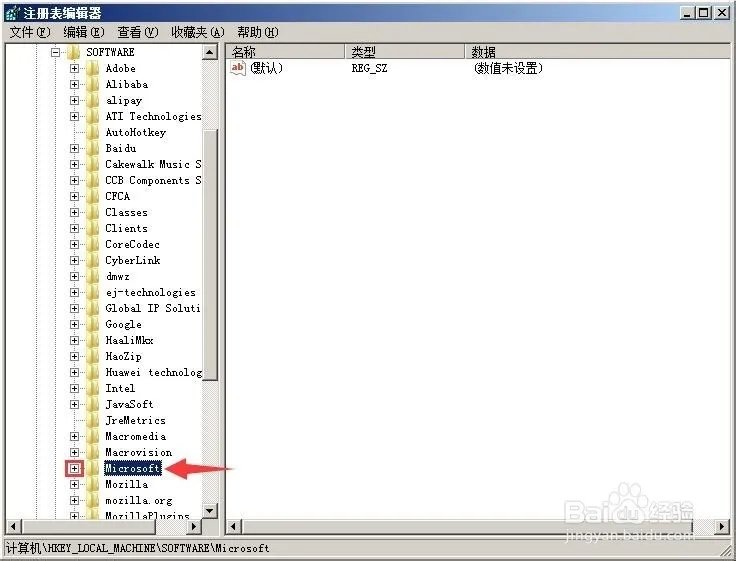736x561 pixels.
Task: Collapse the SOFTWARE key
Action: coord(55,52)
